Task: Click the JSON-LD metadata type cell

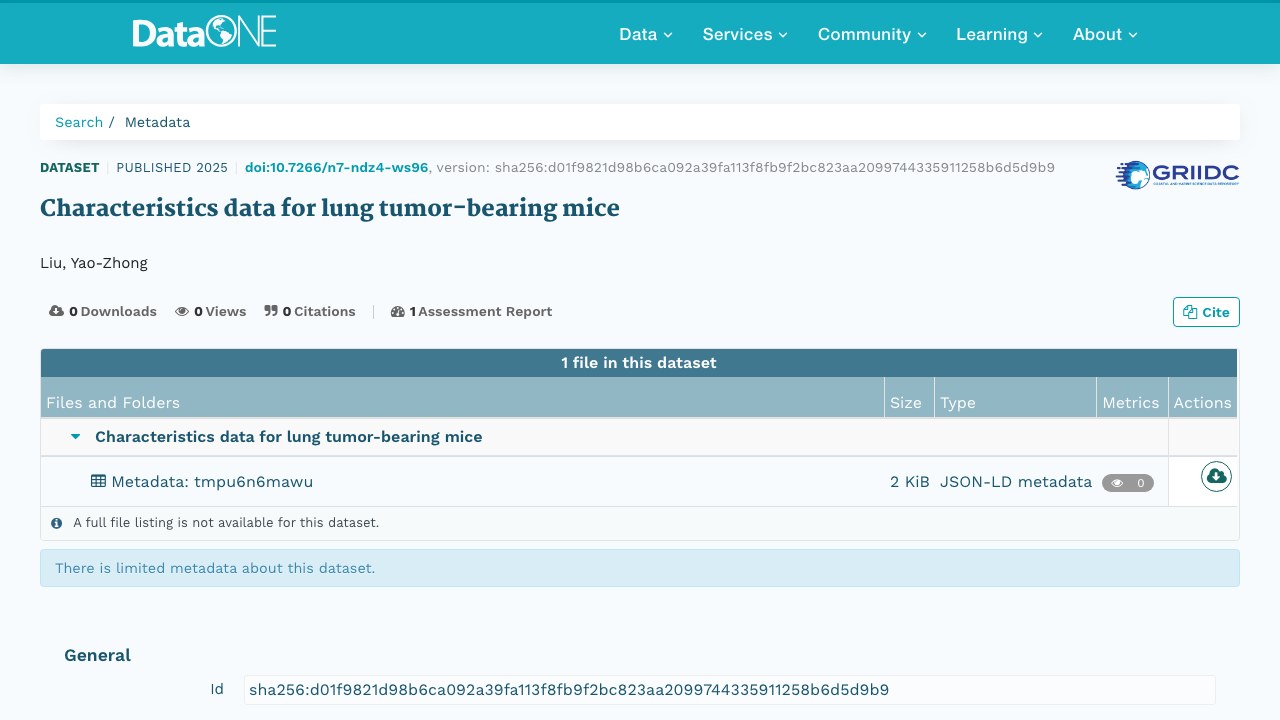Action: [1016, 482]
